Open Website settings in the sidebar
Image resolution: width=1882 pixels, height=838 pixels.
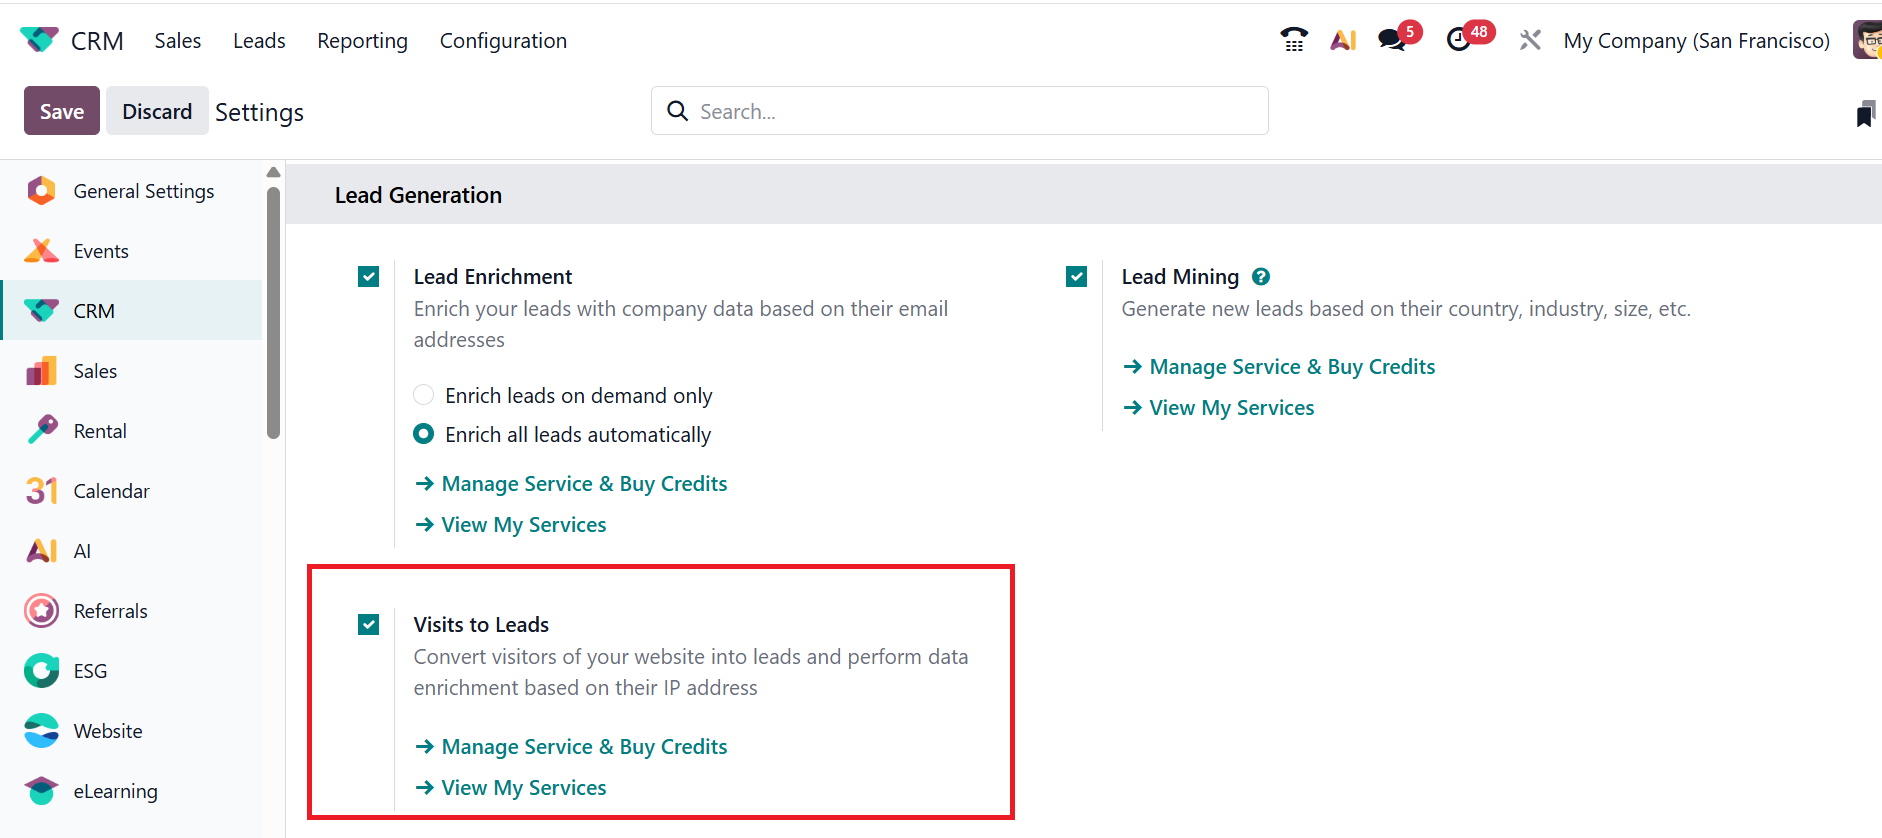pyautogui.click(x=108, y=731)
